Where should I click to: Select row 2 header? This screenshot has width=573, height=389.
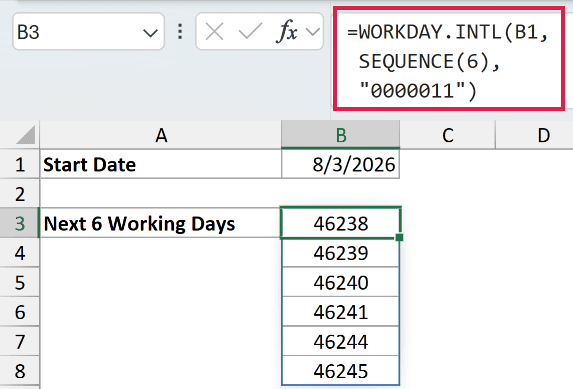tap(20, 194)
